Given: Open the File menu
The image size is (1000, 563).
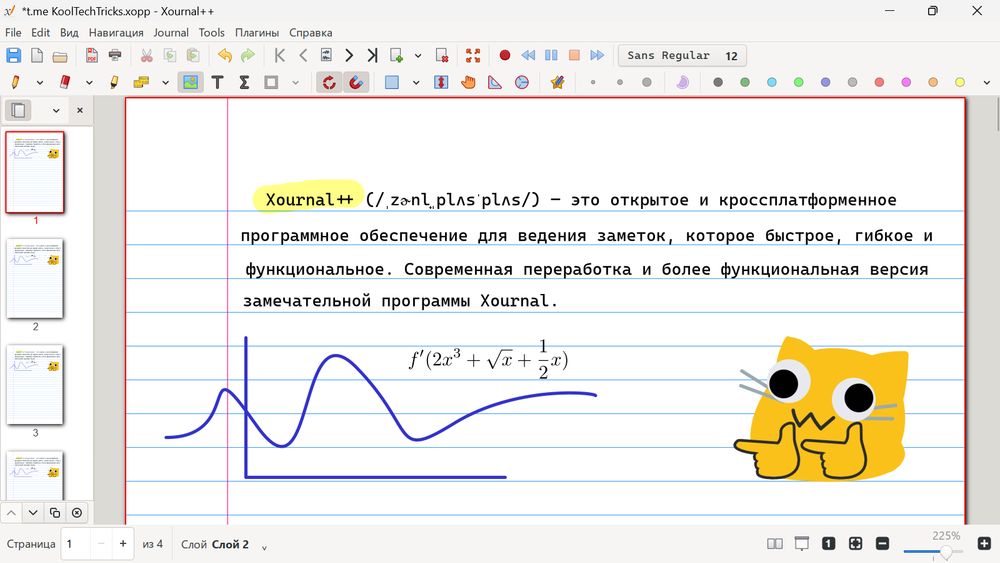Looking at the screenshot, I should click(x=13, y=33).
